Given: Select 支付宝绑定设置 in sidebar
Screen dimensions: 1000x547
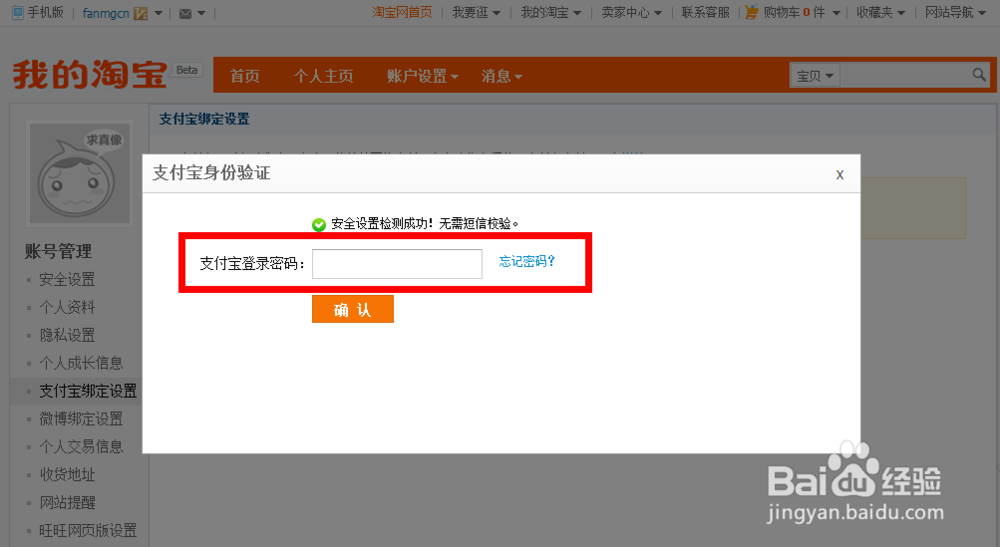Looking at the screenshot, I should click(88, 391).
